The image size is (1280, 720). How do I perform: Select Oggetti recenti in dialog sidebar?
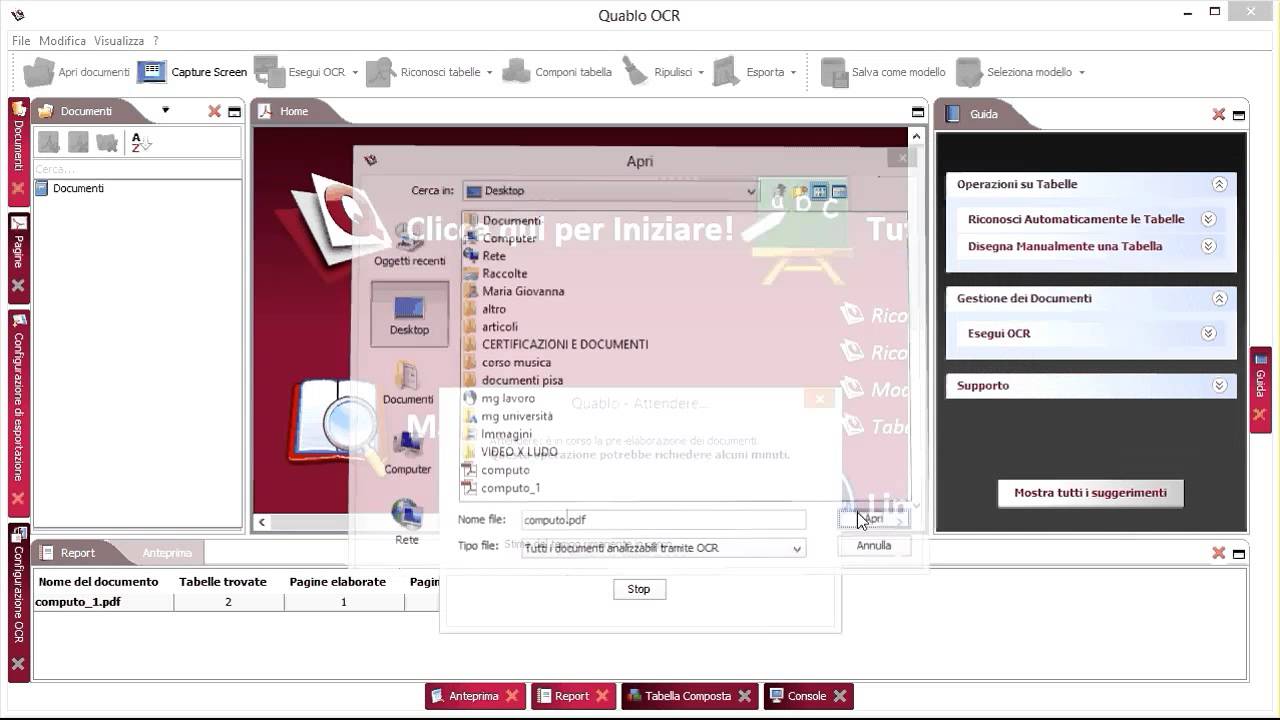pyautogui.click(x=409, y=244)
